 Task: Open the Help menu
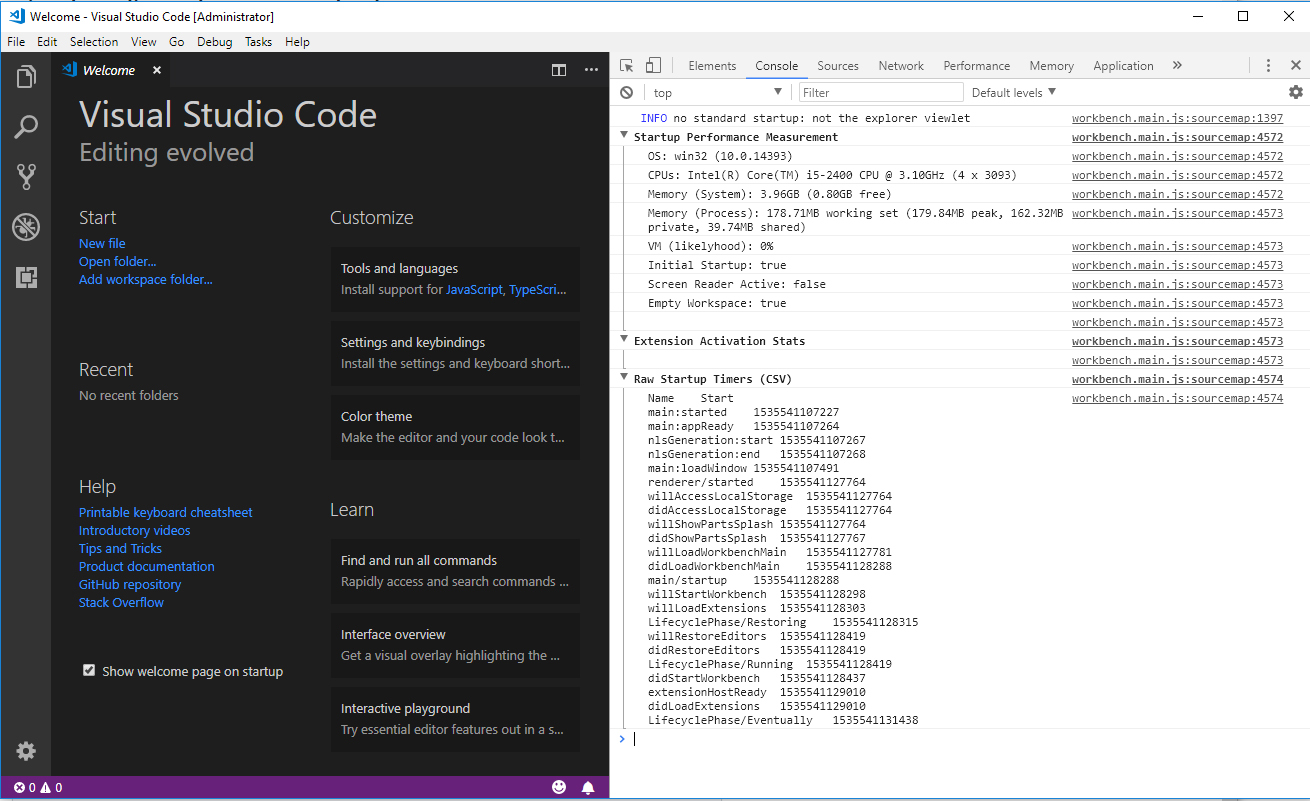point(297,41)
